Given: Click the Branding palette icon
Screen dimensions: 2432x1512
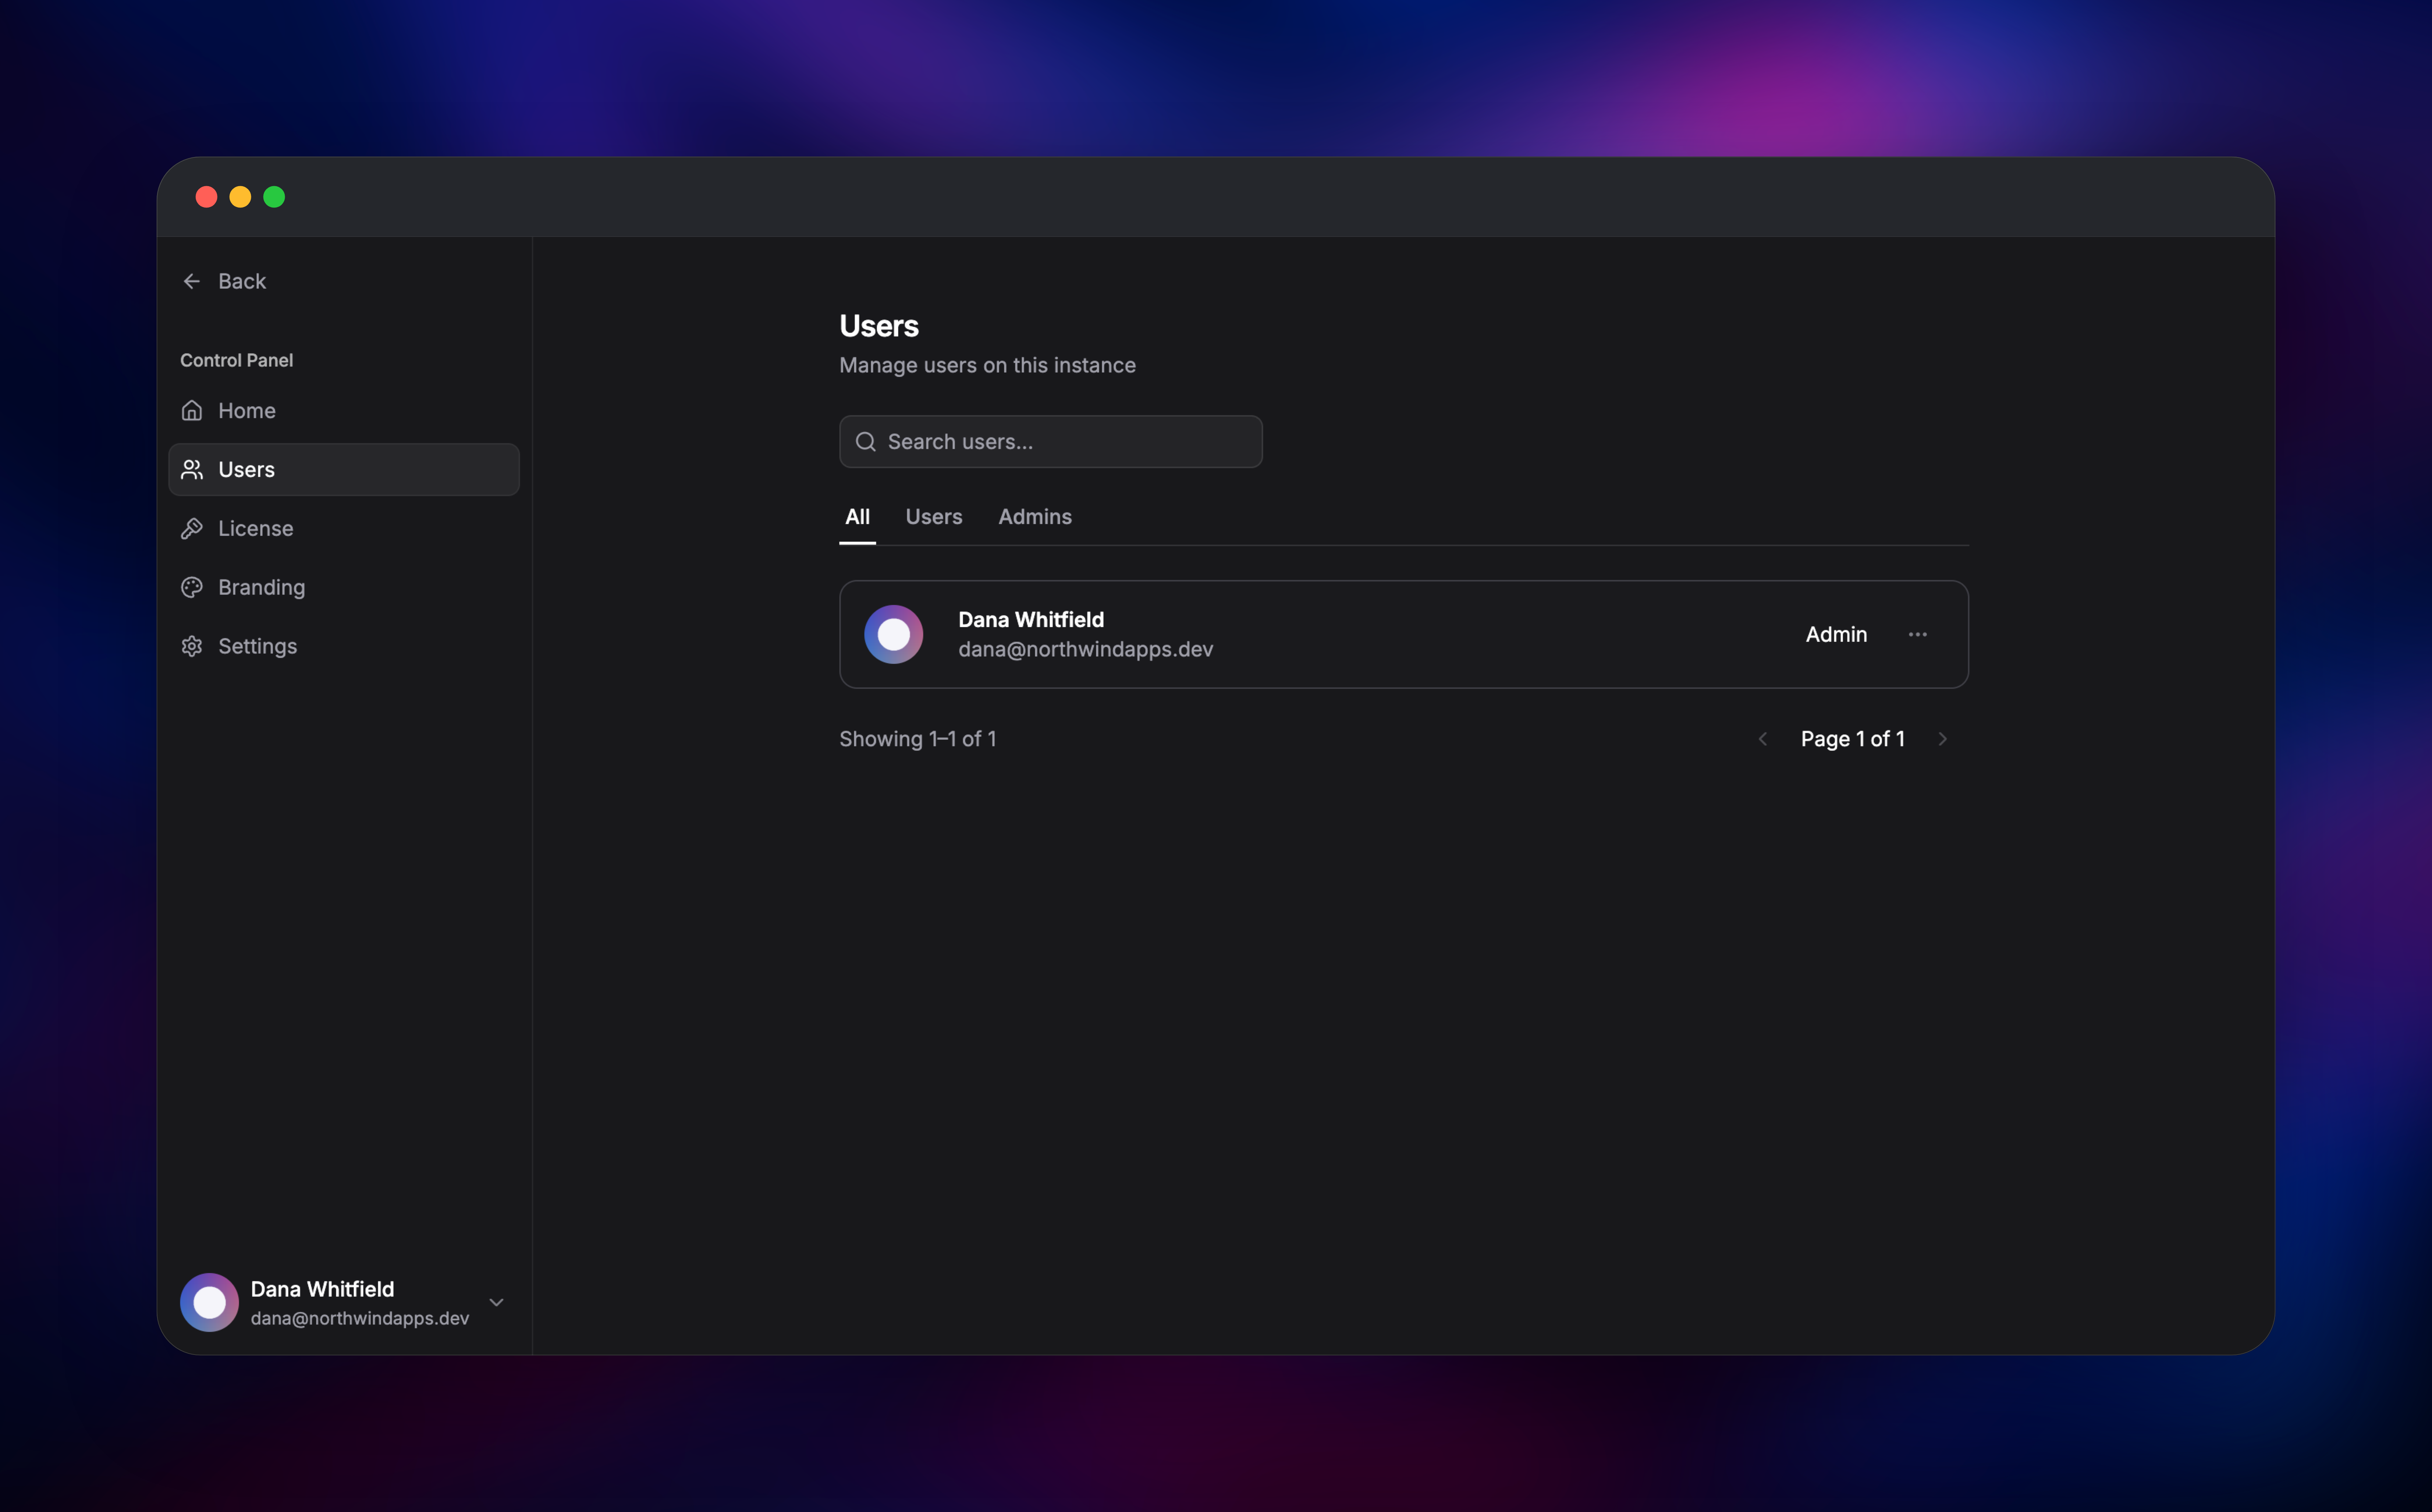Looking at the screenshot, I should [x=192, y=587].
